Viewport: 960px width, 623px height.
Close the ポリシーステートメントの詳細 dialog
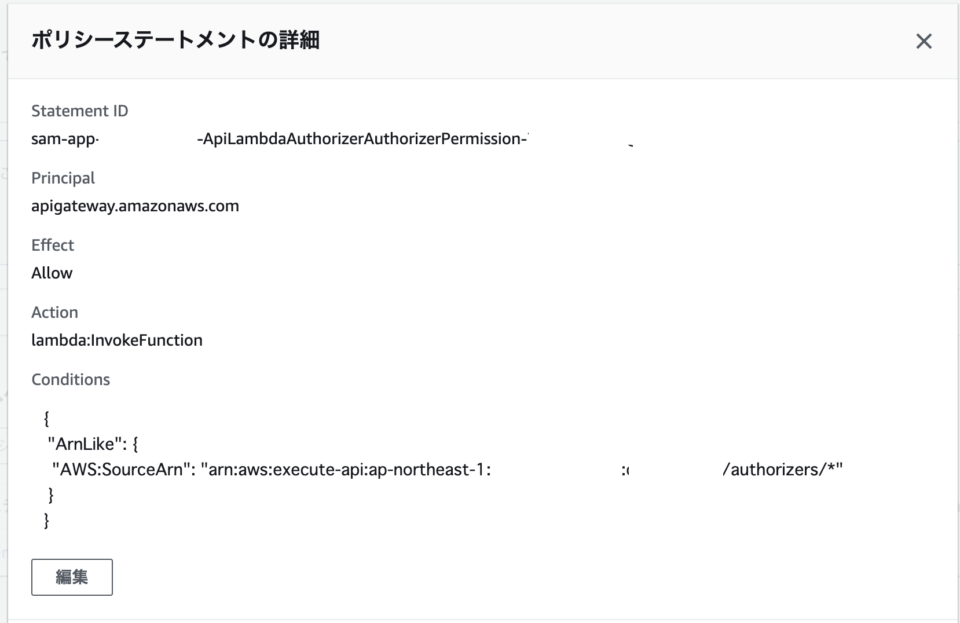pos(924,42)
